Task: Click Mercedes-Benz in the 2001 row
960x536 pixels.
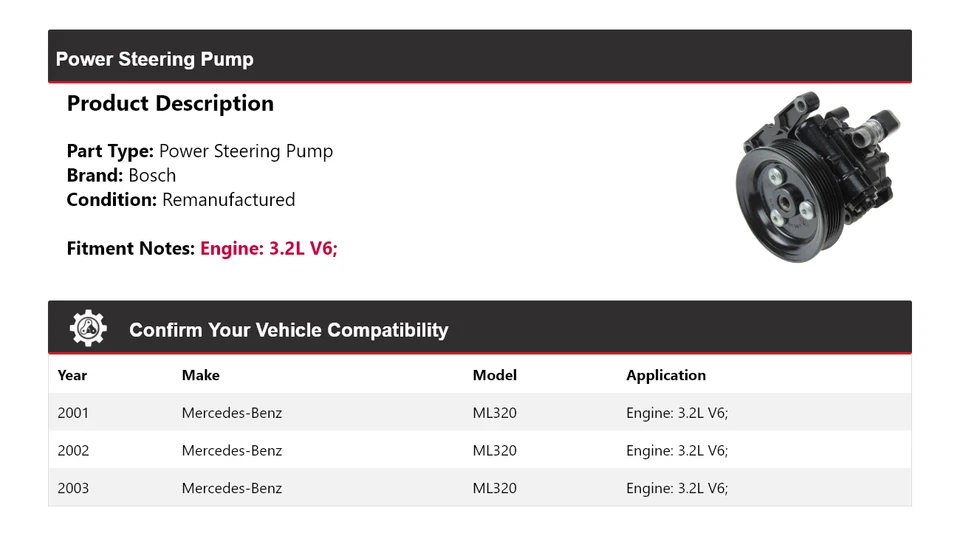Action: 232,412
